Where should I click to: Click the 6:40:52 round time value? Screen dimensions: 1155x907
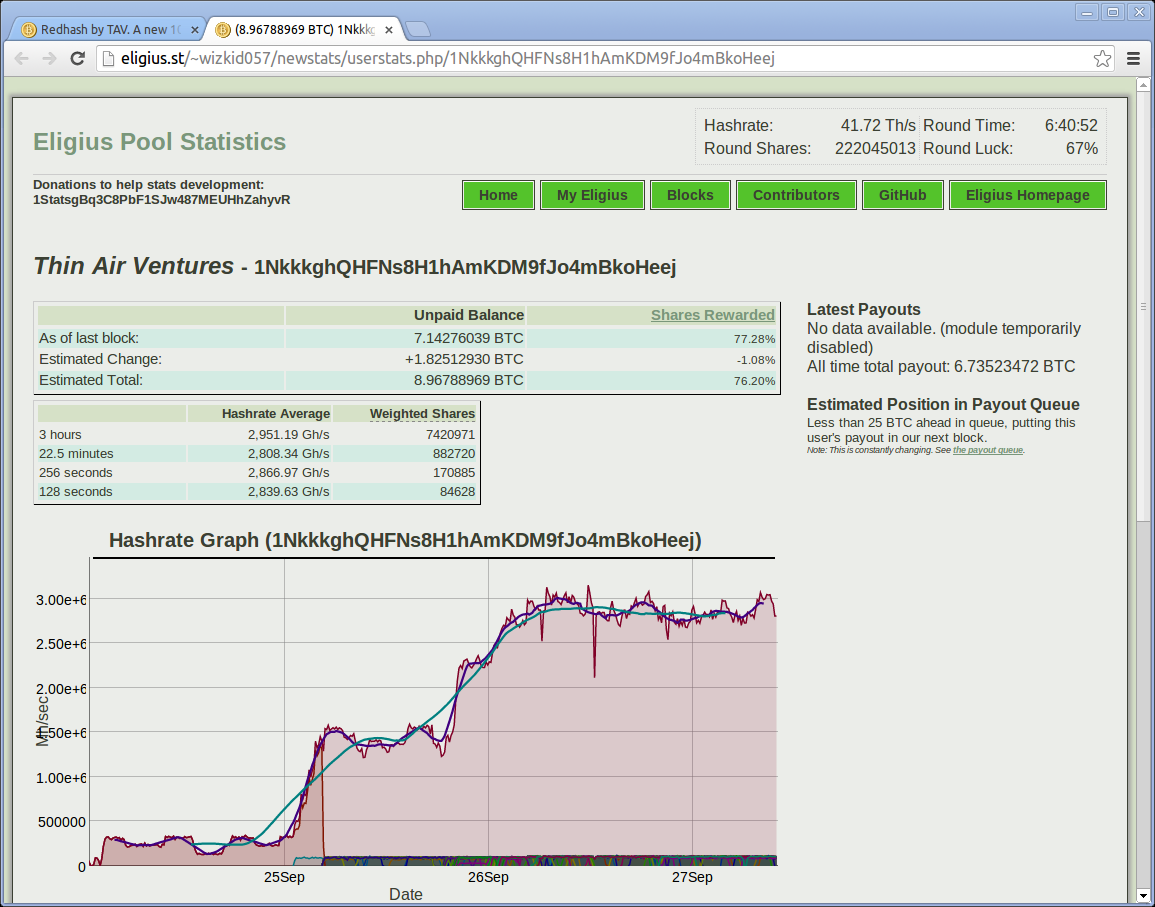click(x=1071, y=125)
